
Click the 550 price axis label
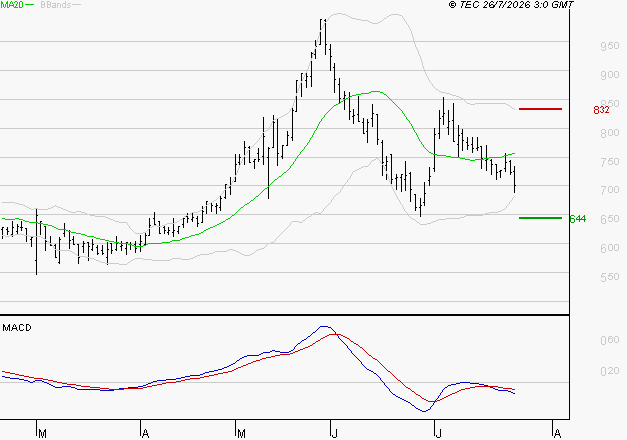[610, 277]
